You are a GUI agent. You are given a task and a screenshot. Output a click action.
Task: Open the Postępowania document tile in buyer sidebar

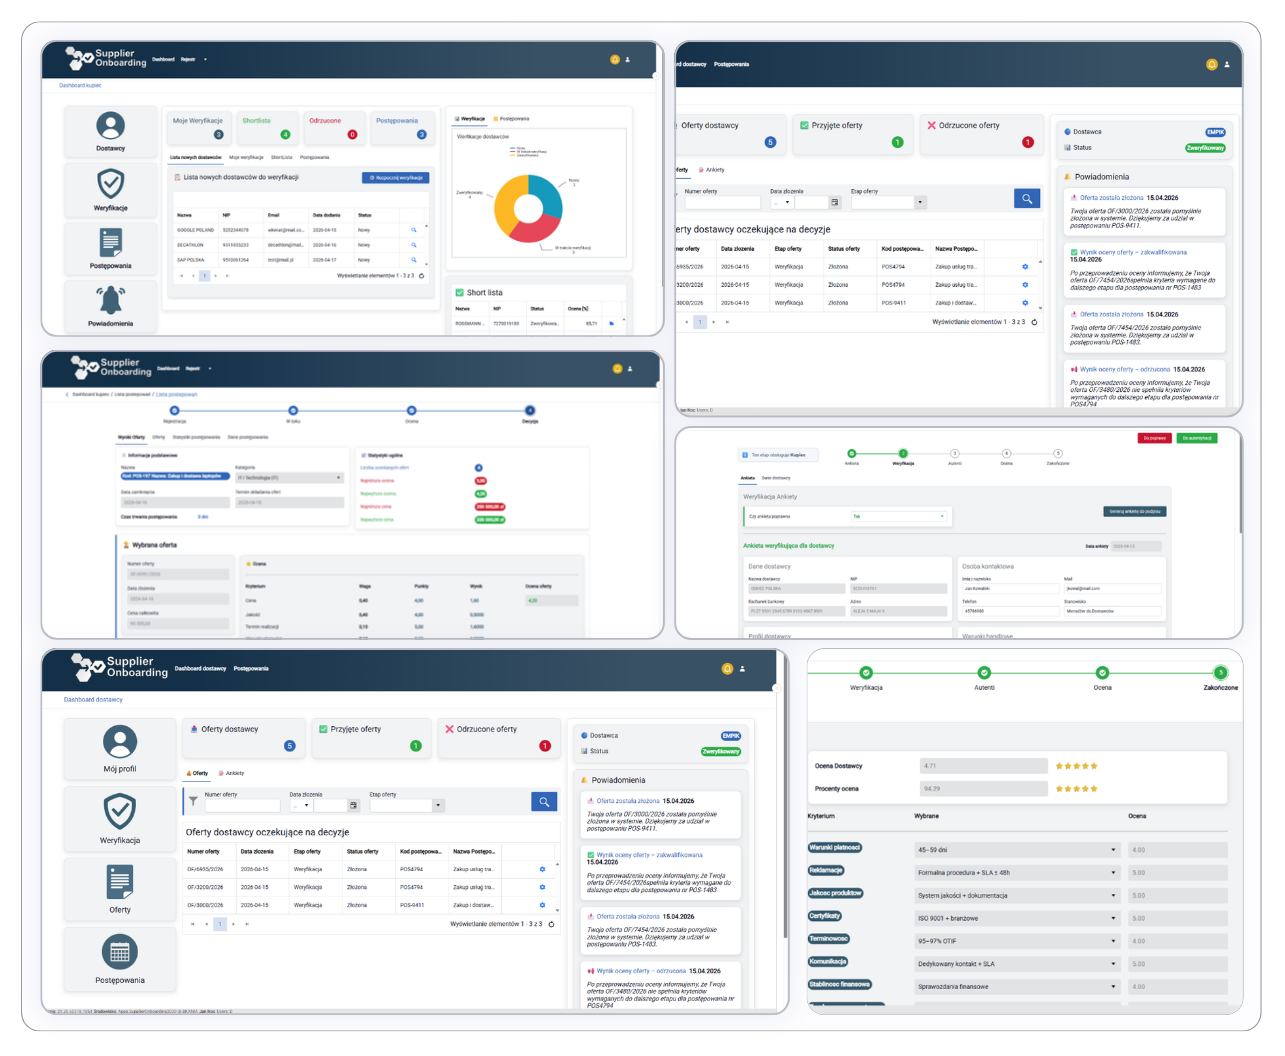pyautogui.click(x=111, y=247)
